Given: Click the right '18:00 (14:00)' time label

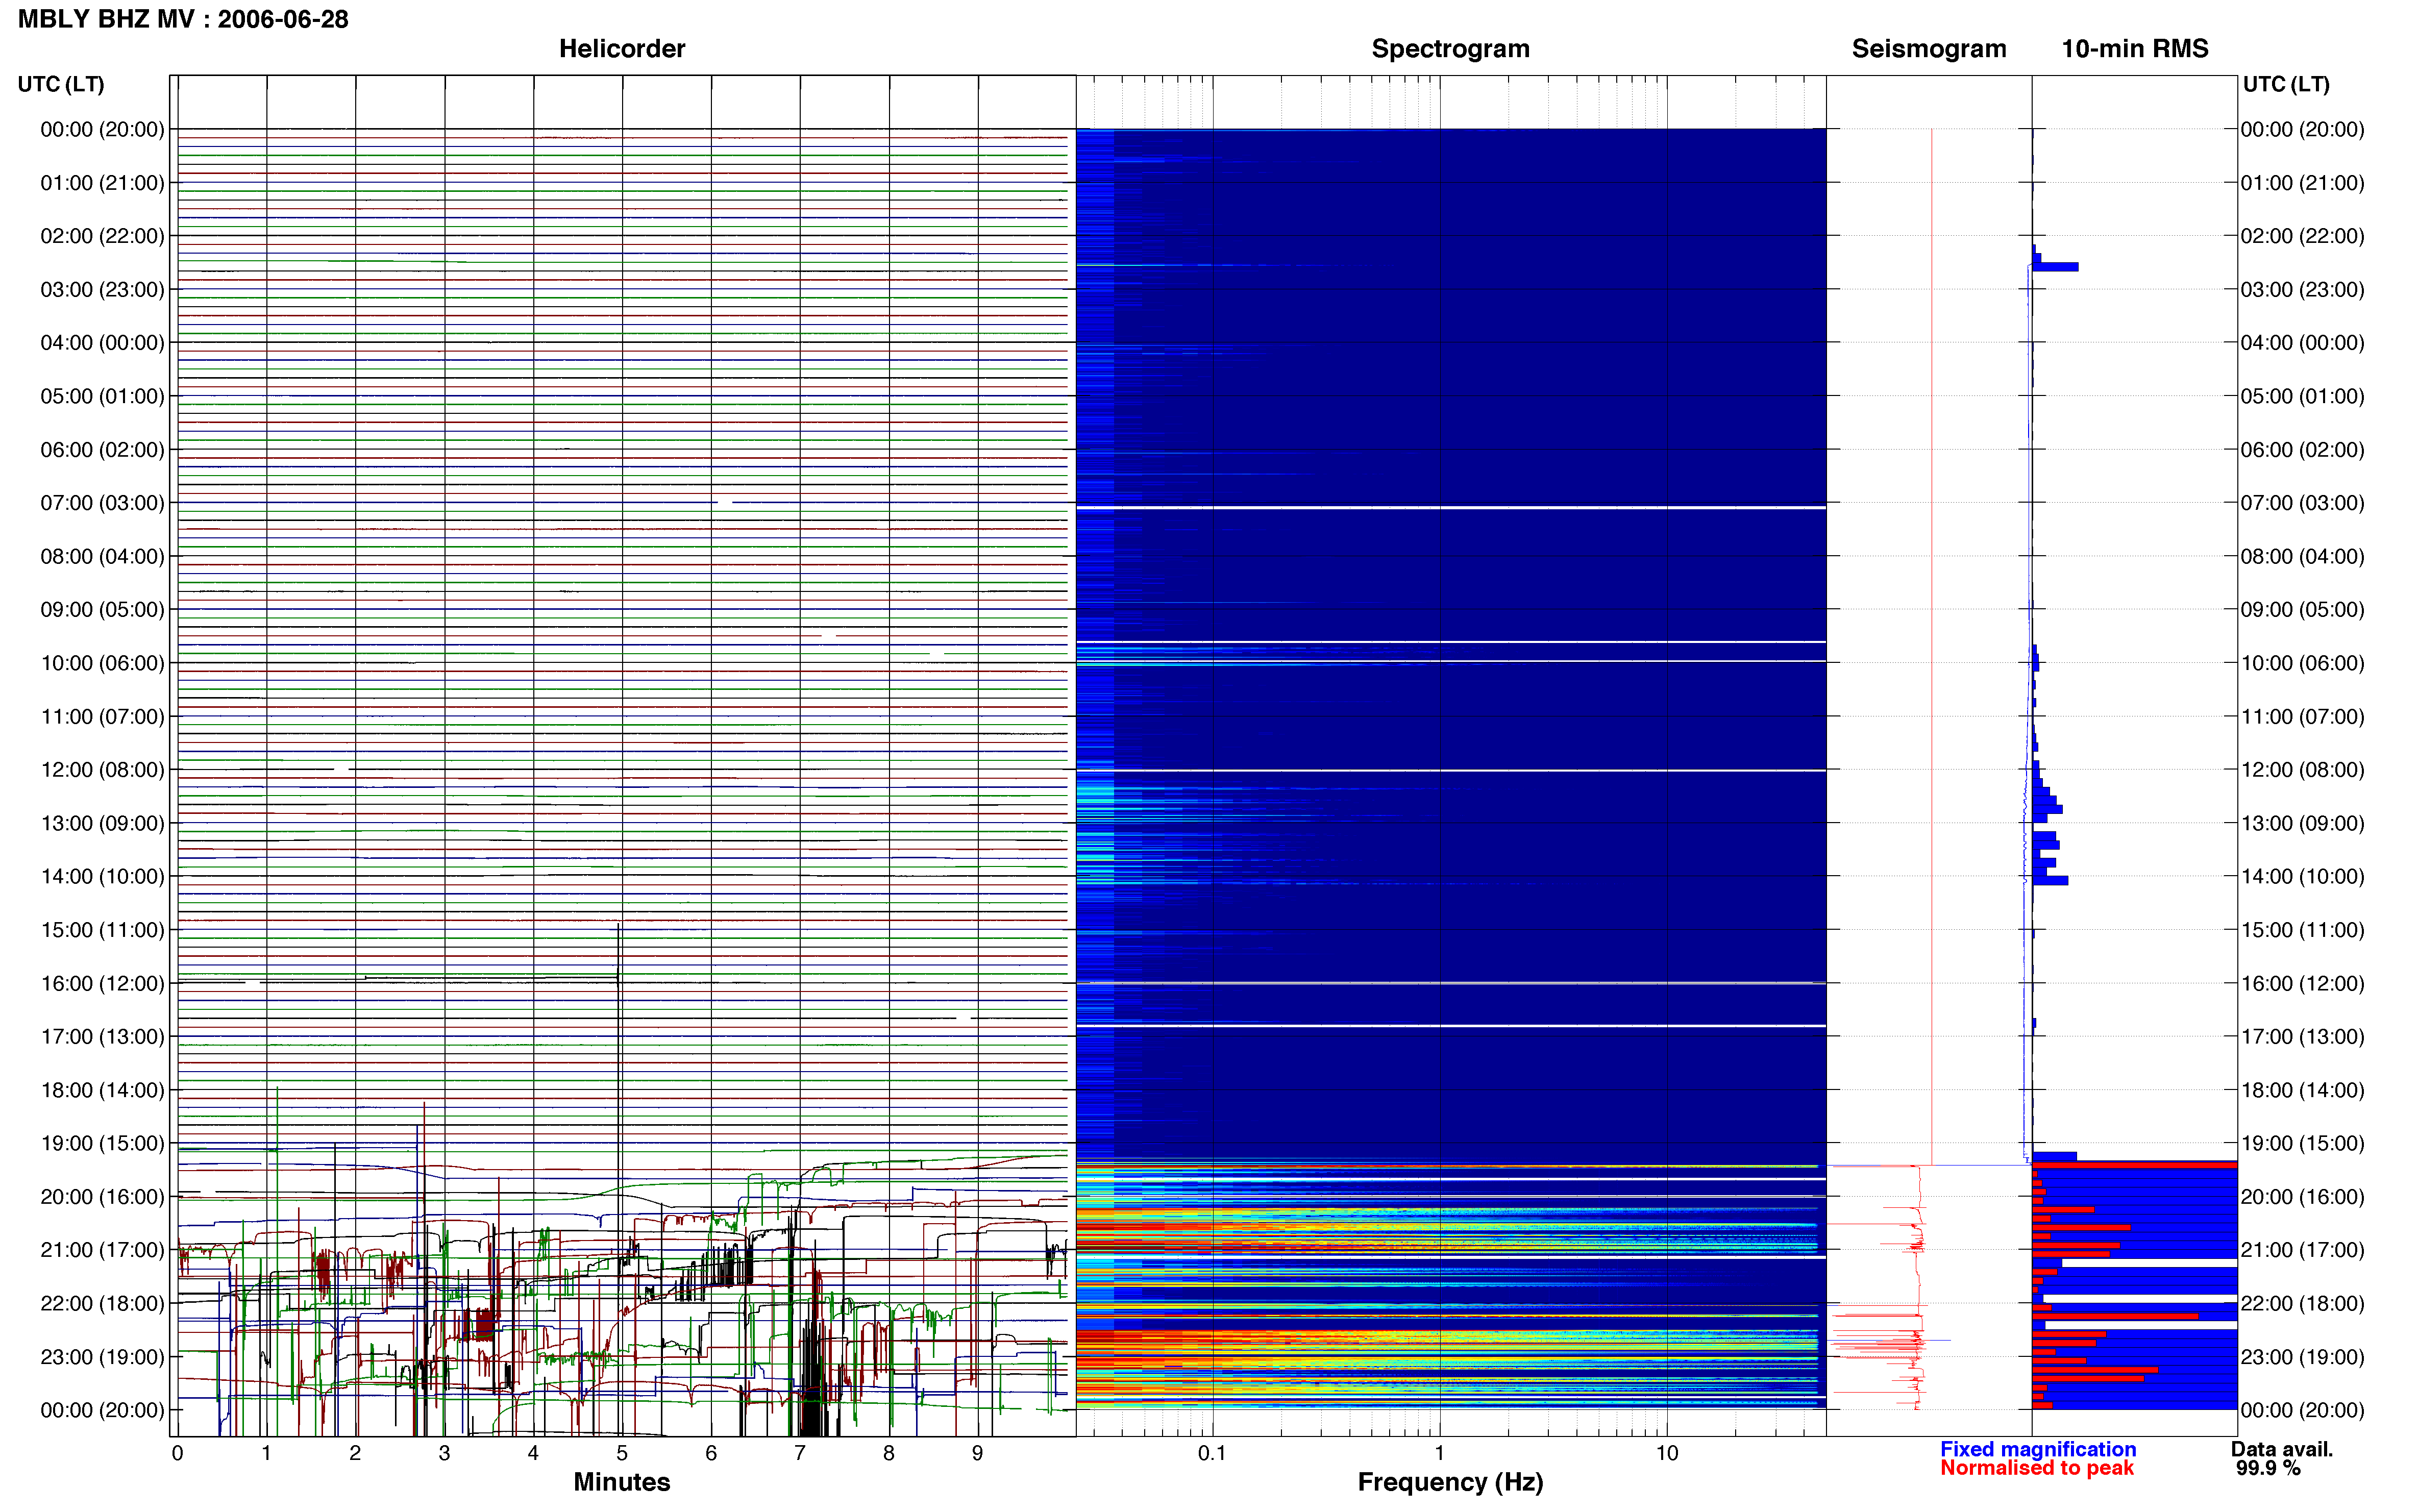Looking at the screenshot, I should click(2302, 1090).
